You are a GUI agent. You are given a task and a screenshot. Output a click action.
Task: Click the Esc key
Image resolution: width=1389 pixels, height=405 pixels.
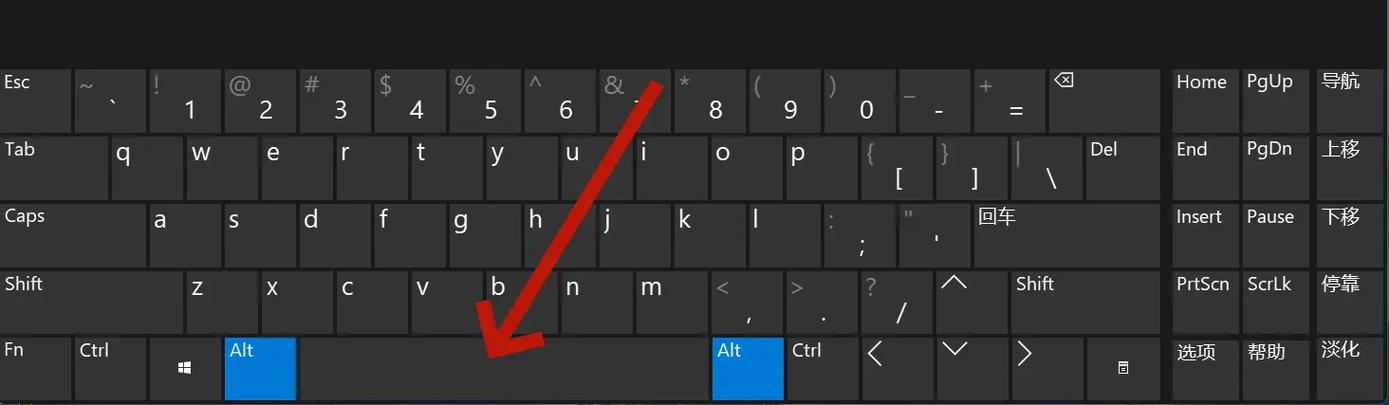point(35,101)
